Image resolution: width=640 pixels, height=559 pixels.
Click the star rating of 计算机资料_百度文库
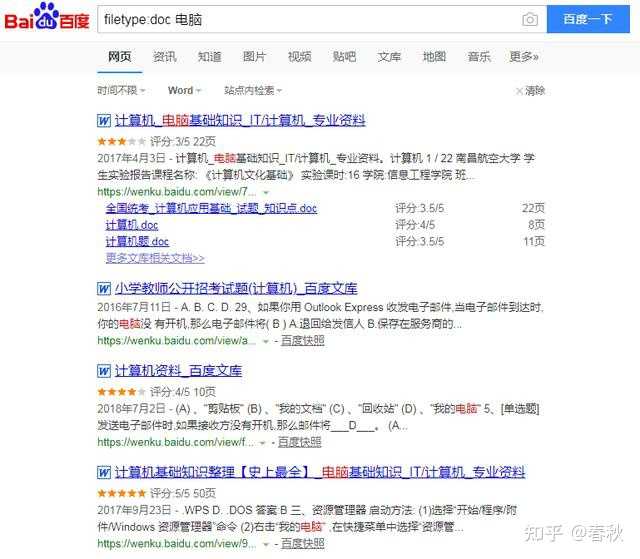tap(121, 392)
